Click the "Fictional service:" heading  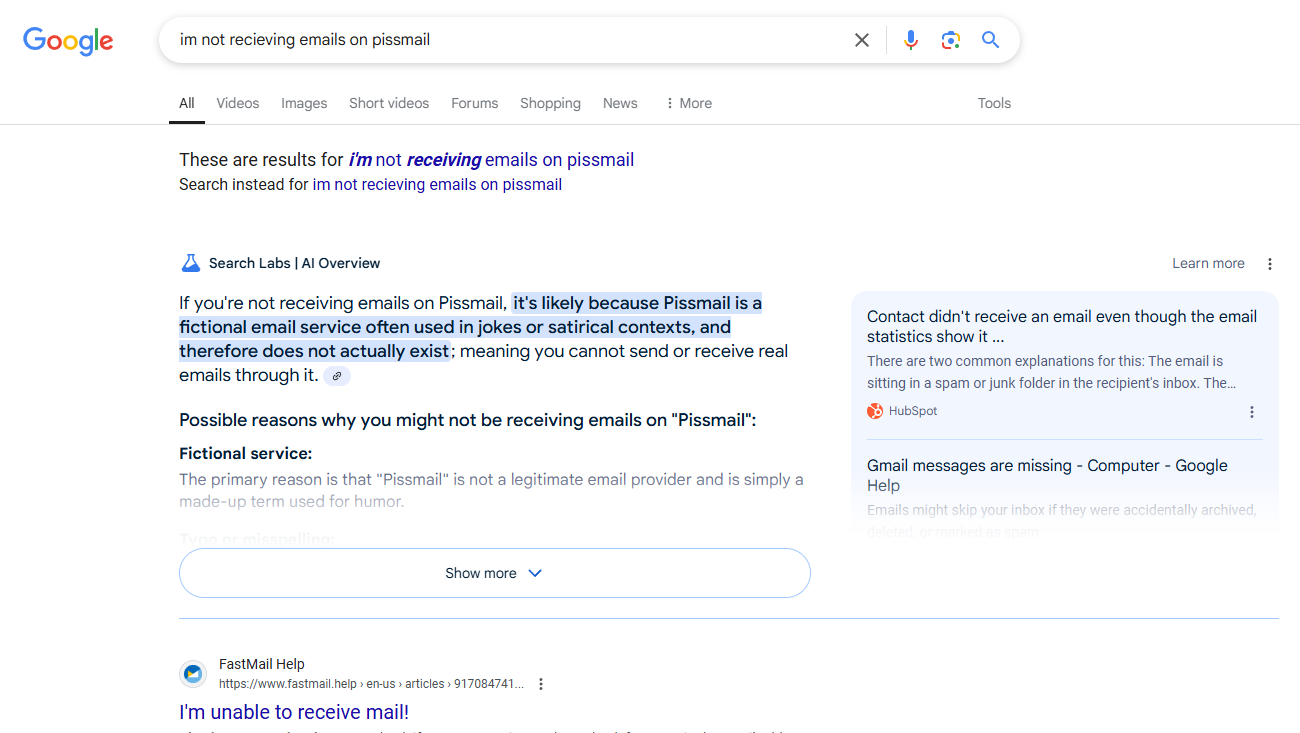[246, 453]
